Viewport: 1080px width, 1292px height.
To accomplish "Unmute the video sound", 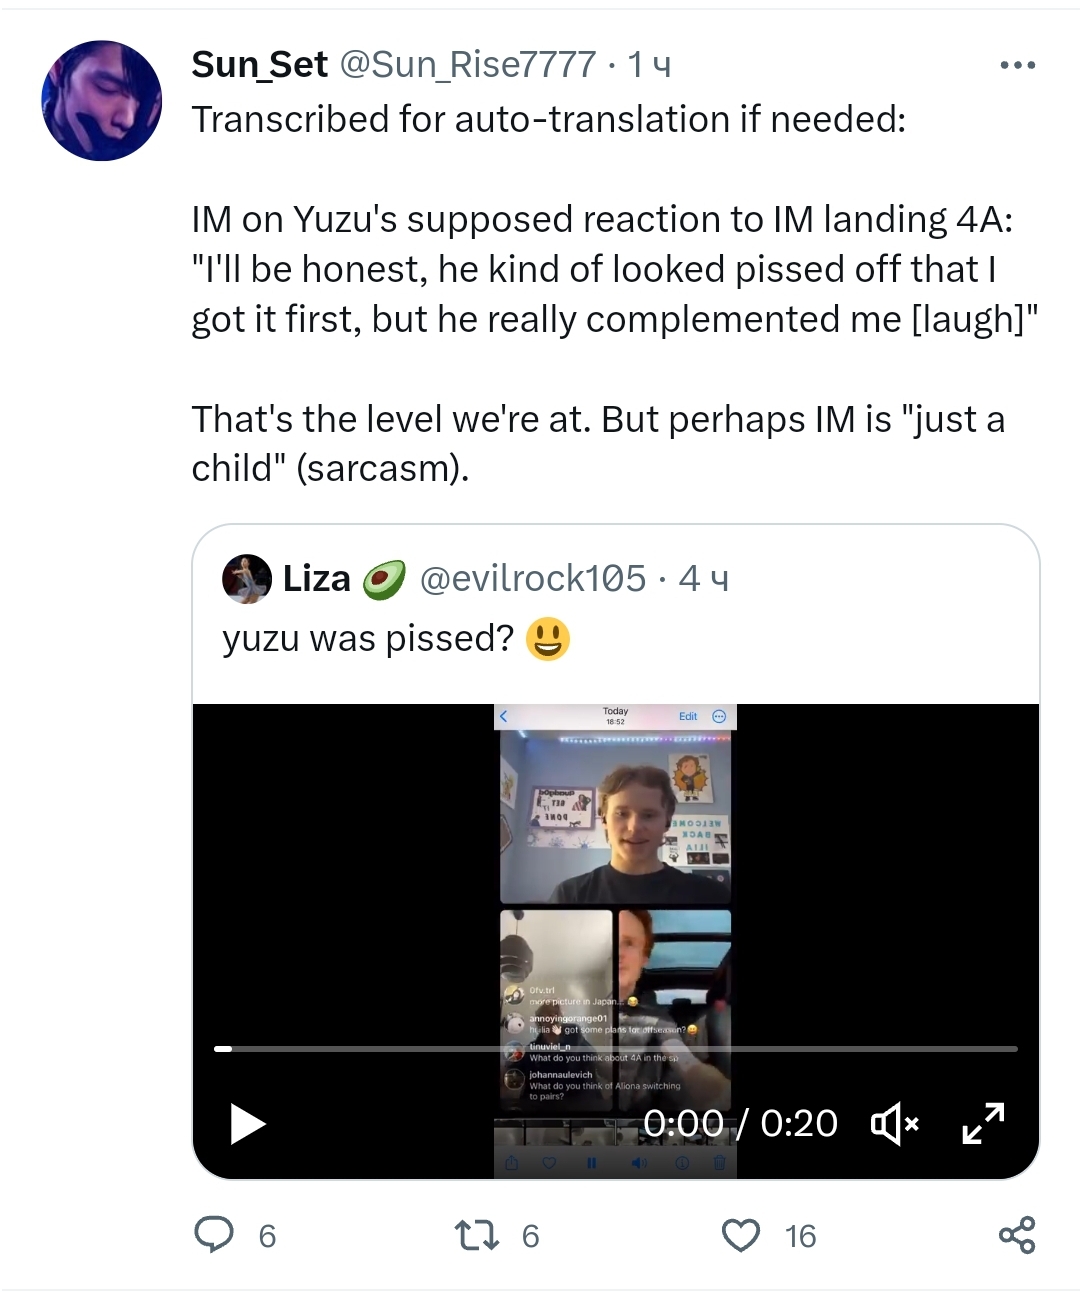I will [894, 1125].
